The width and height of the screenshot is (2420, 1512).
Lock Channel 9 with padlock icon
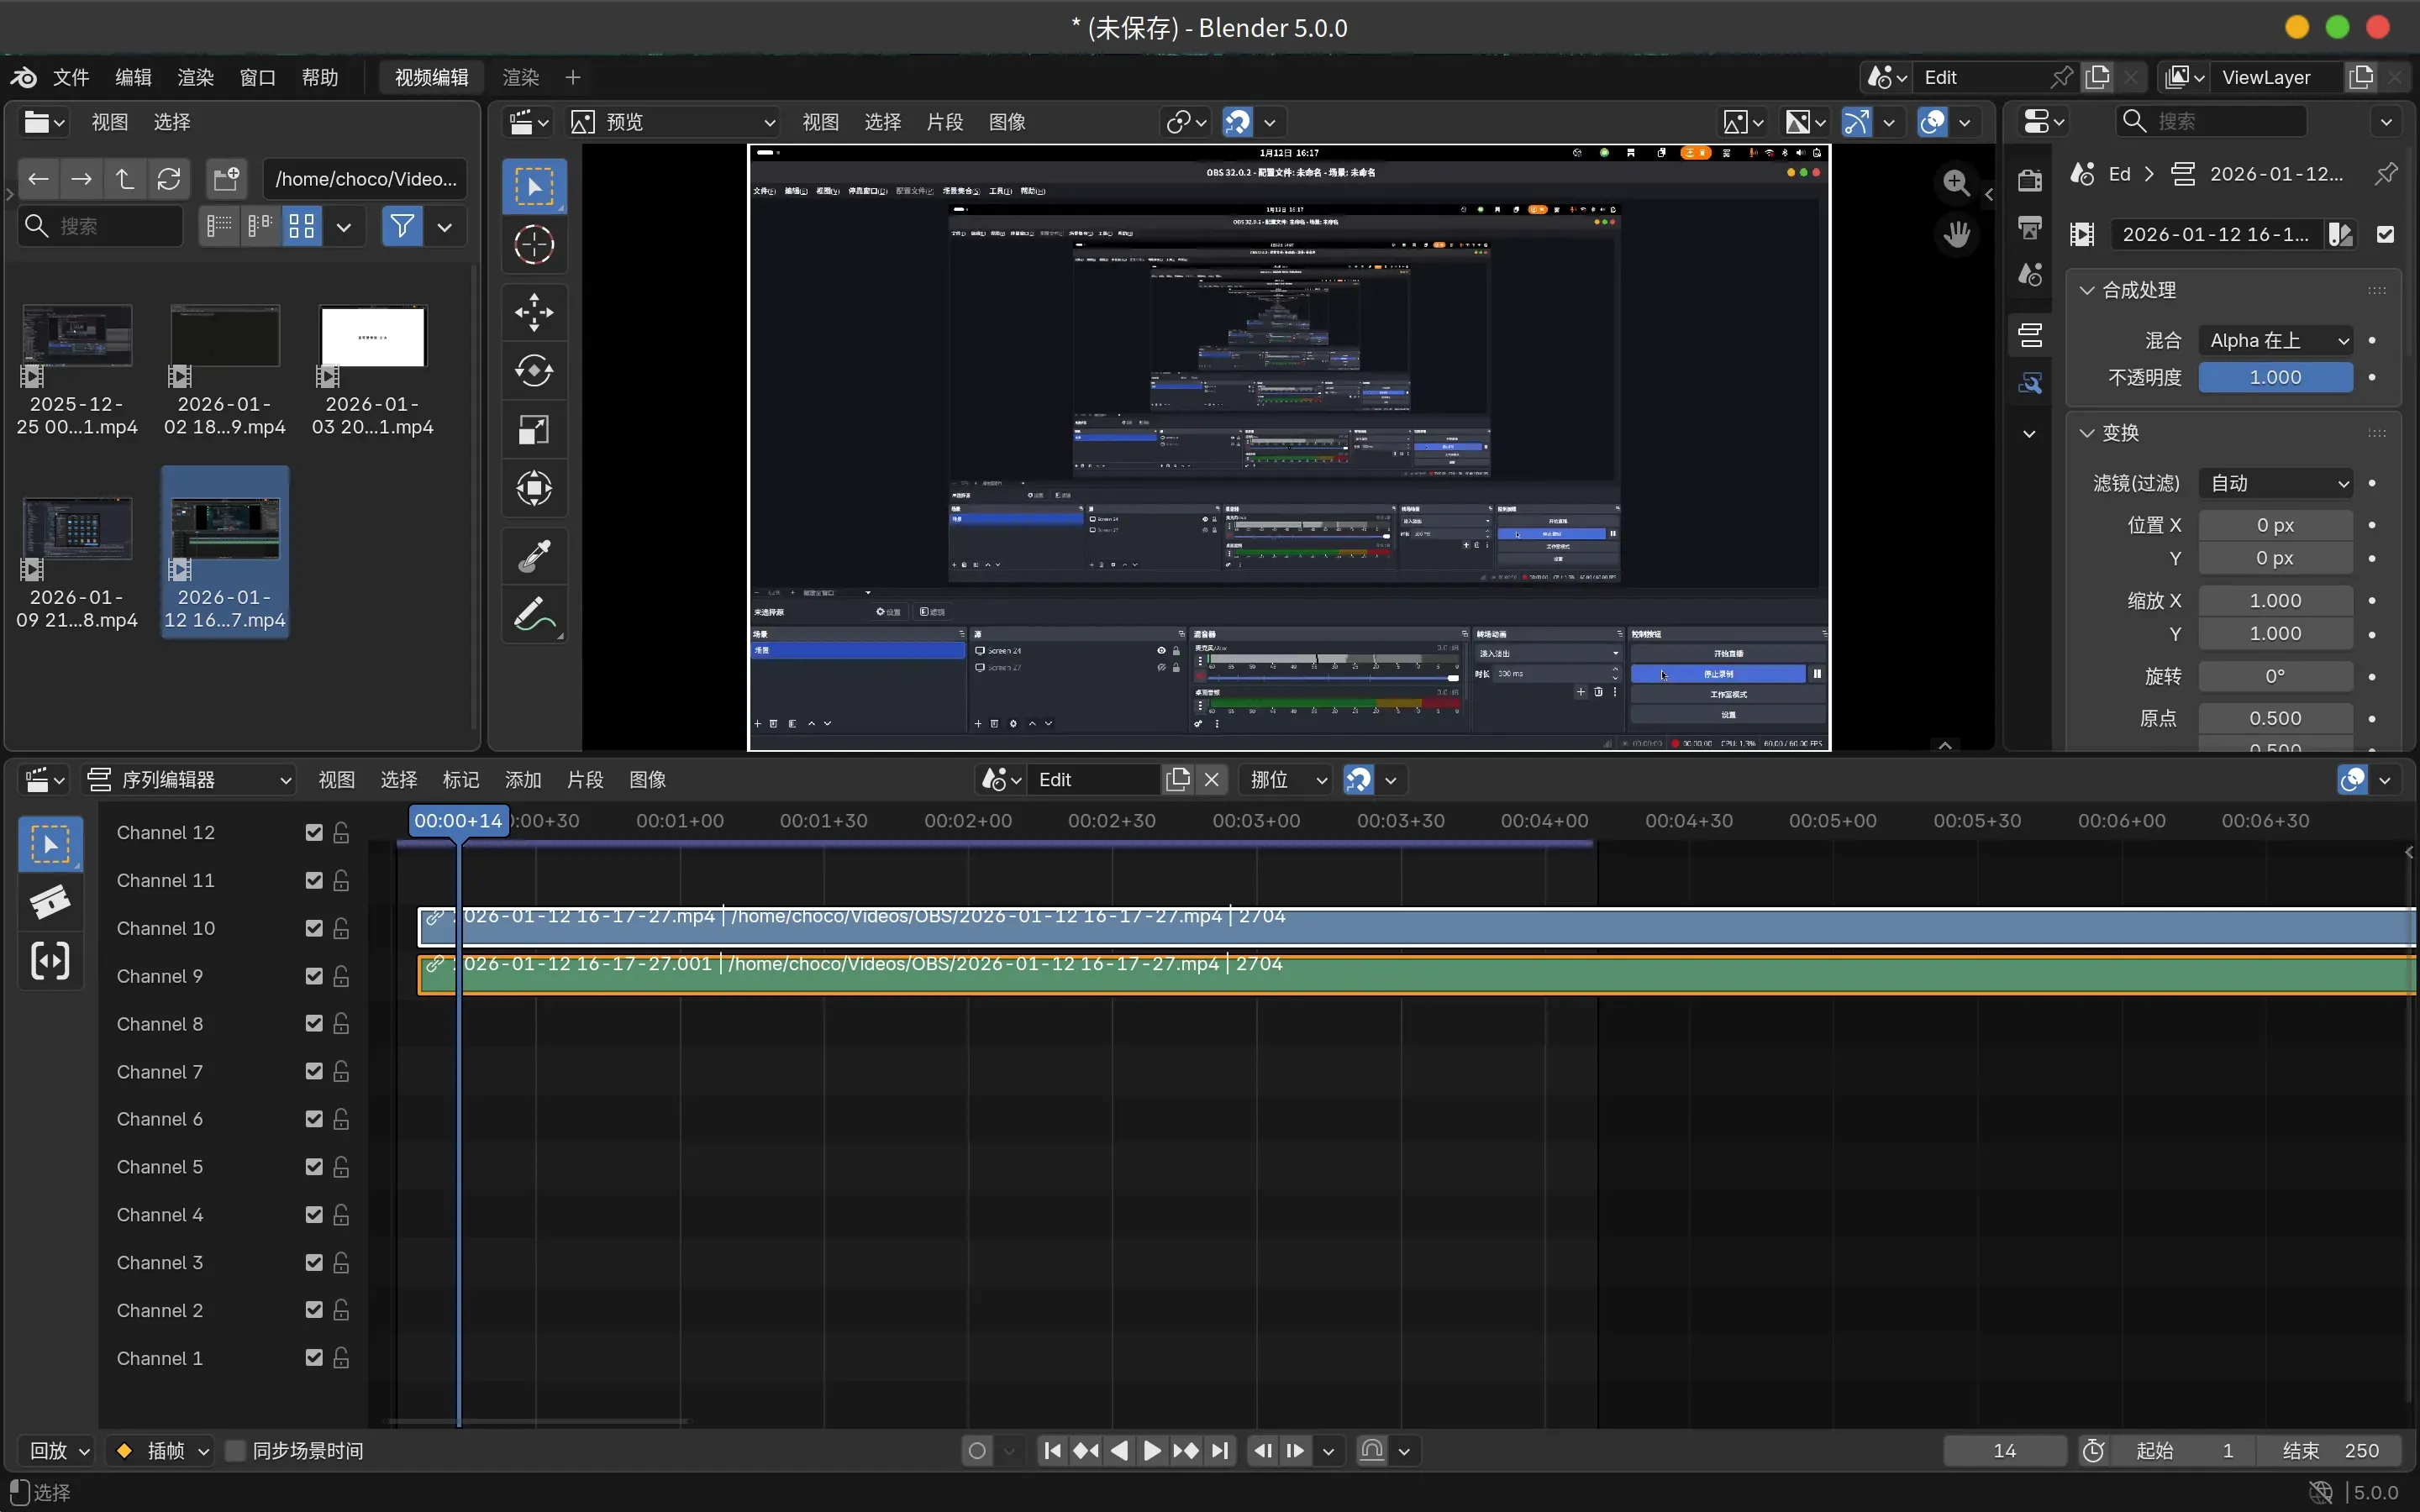341,976
